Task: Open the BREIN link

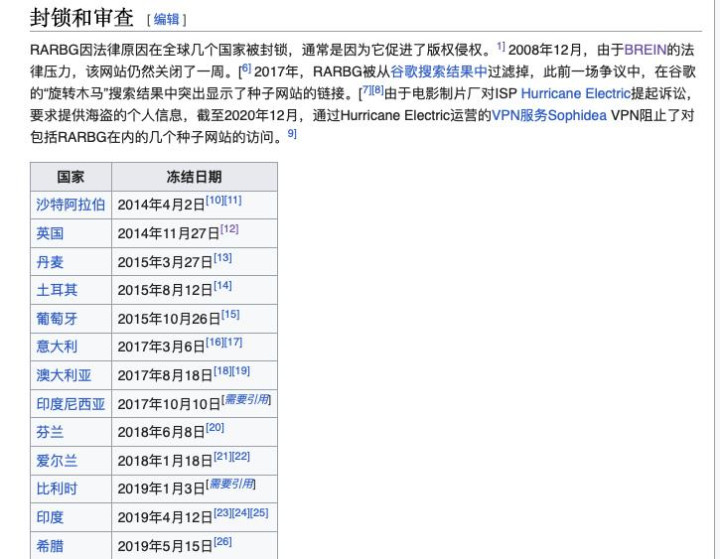Action: (645, 50)
